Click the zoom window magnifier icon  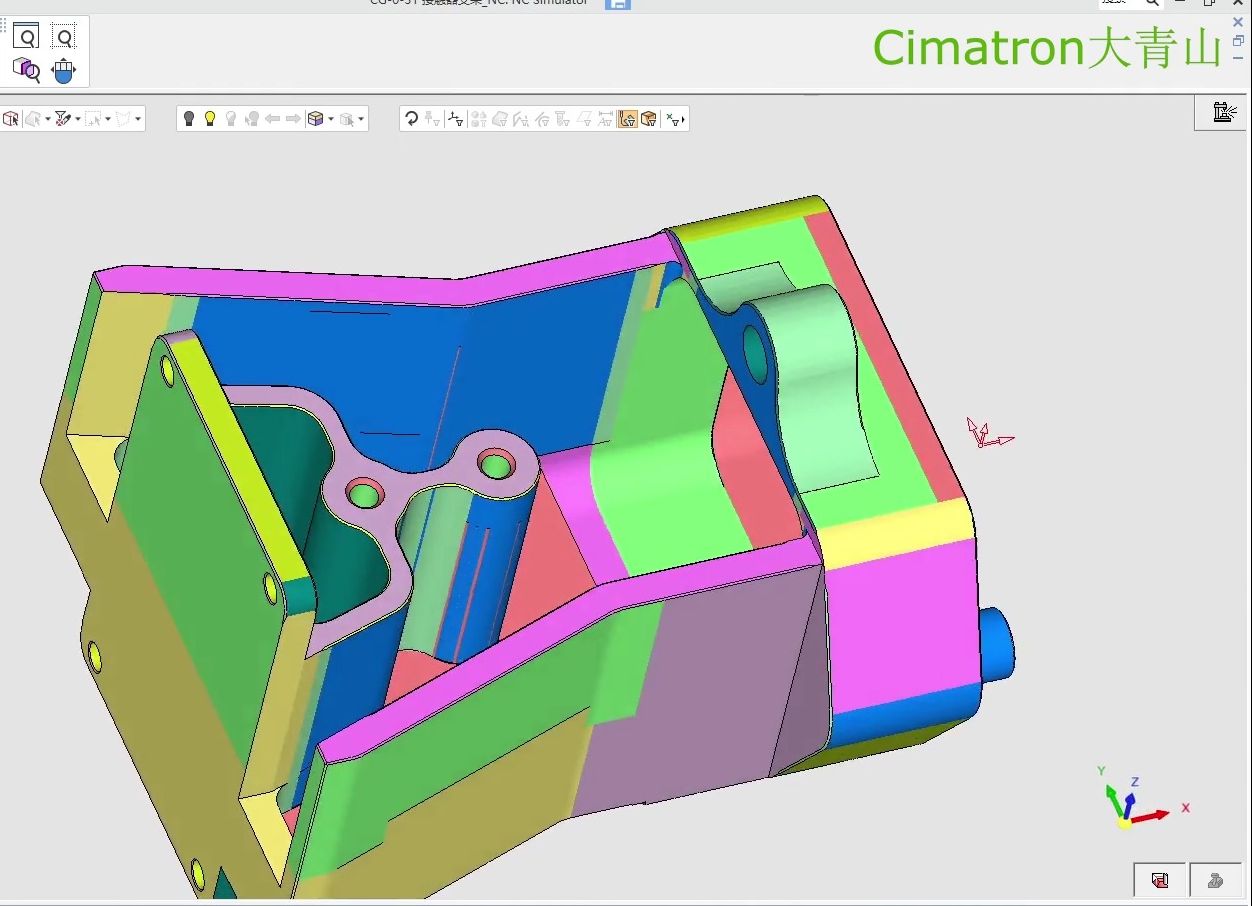(26, 38)
